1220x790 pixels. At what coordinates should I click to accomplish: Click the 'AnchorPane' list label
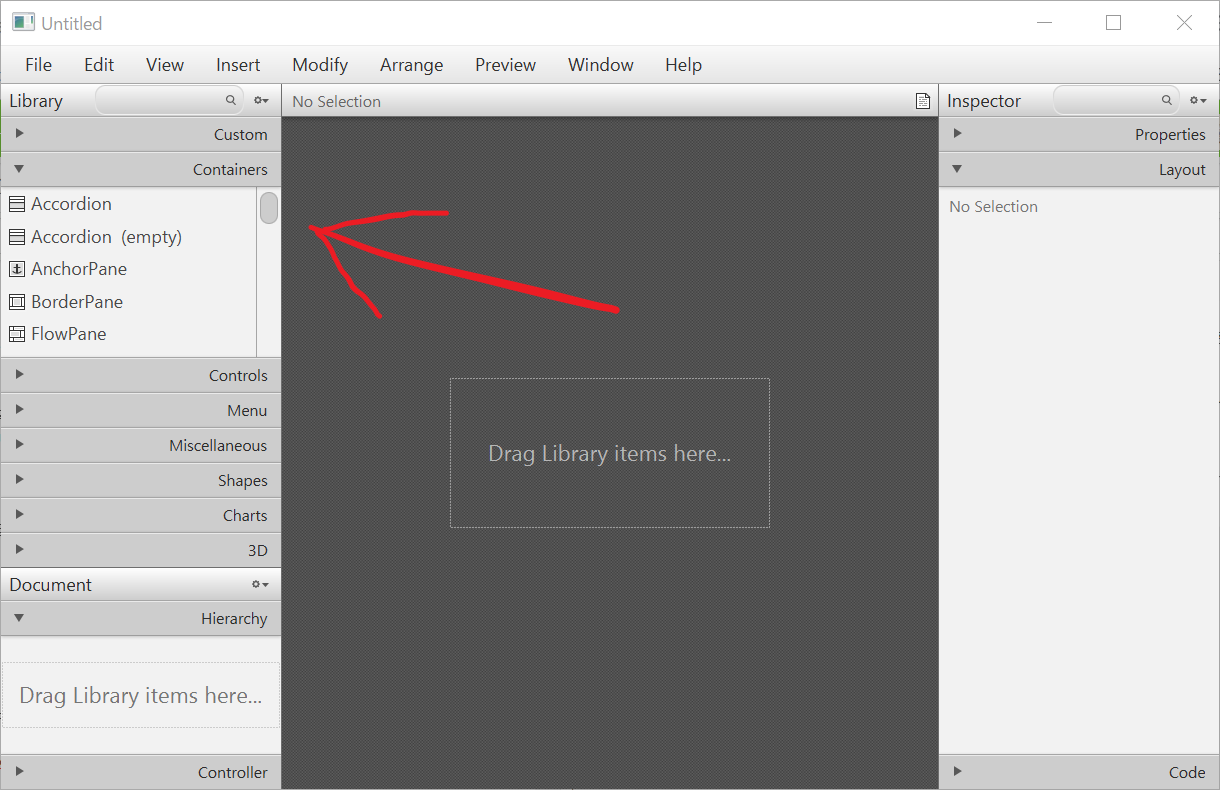(x=79, y=269)
